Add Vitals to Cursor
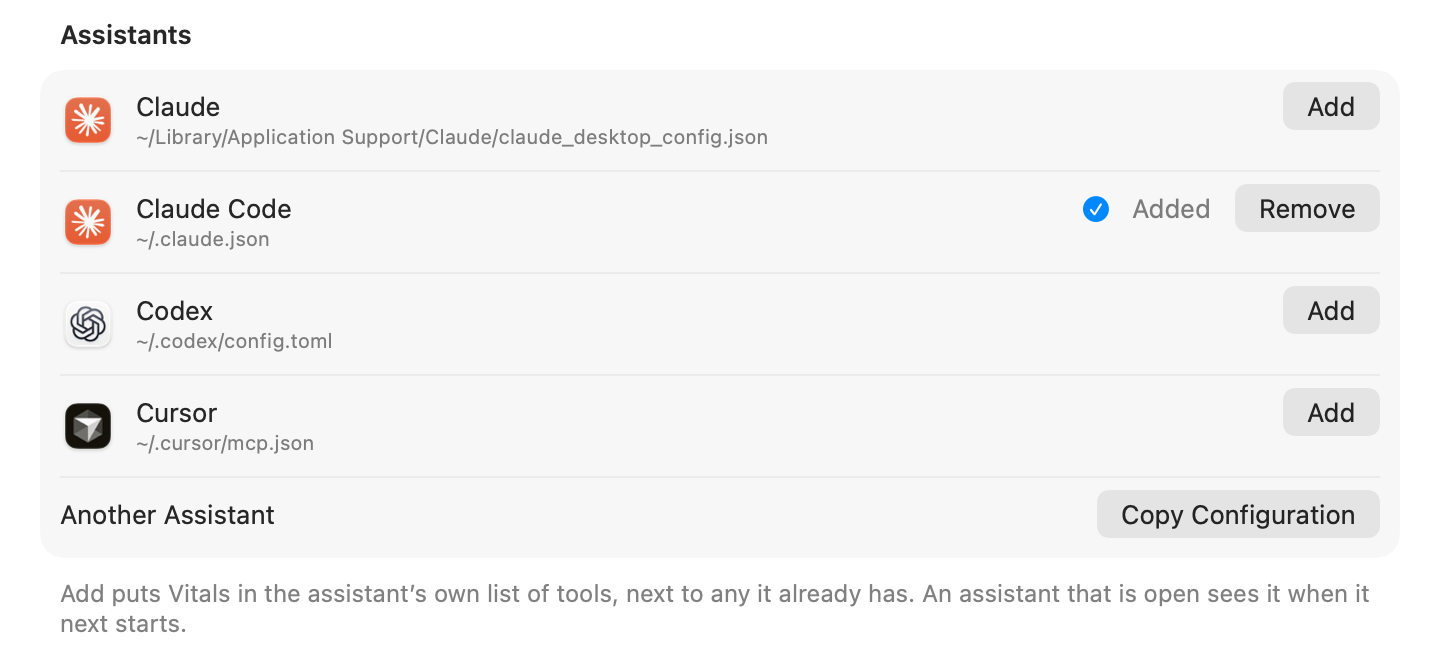1440x660 pixels. click(1331, 413)
